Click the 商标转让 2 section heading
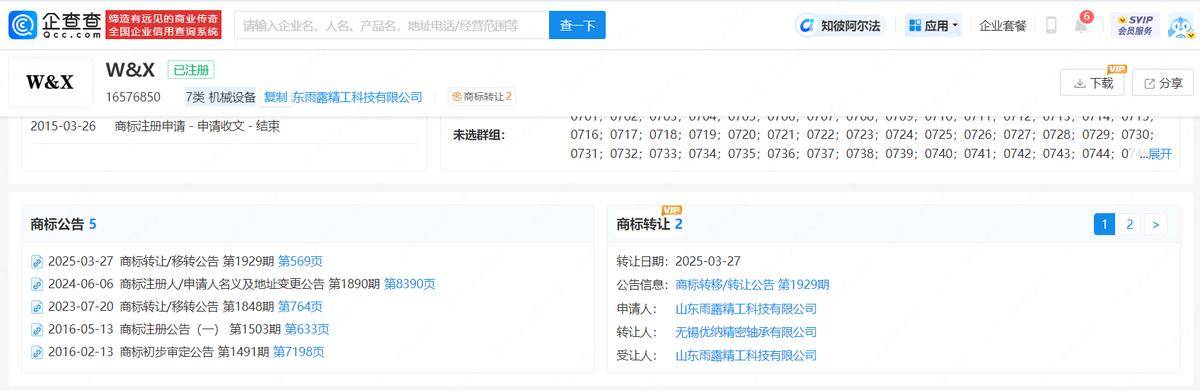This screenshot has width=1200, height=391. (x=650, y=224)
